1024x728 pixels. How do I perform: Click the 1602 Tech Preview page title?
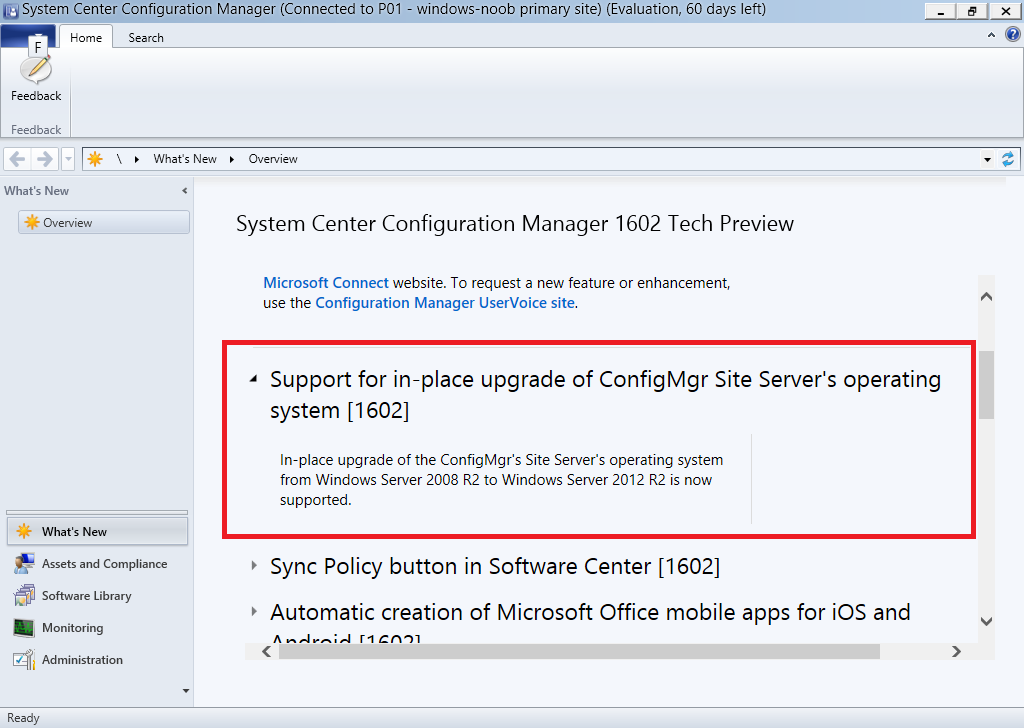(515, 223)
